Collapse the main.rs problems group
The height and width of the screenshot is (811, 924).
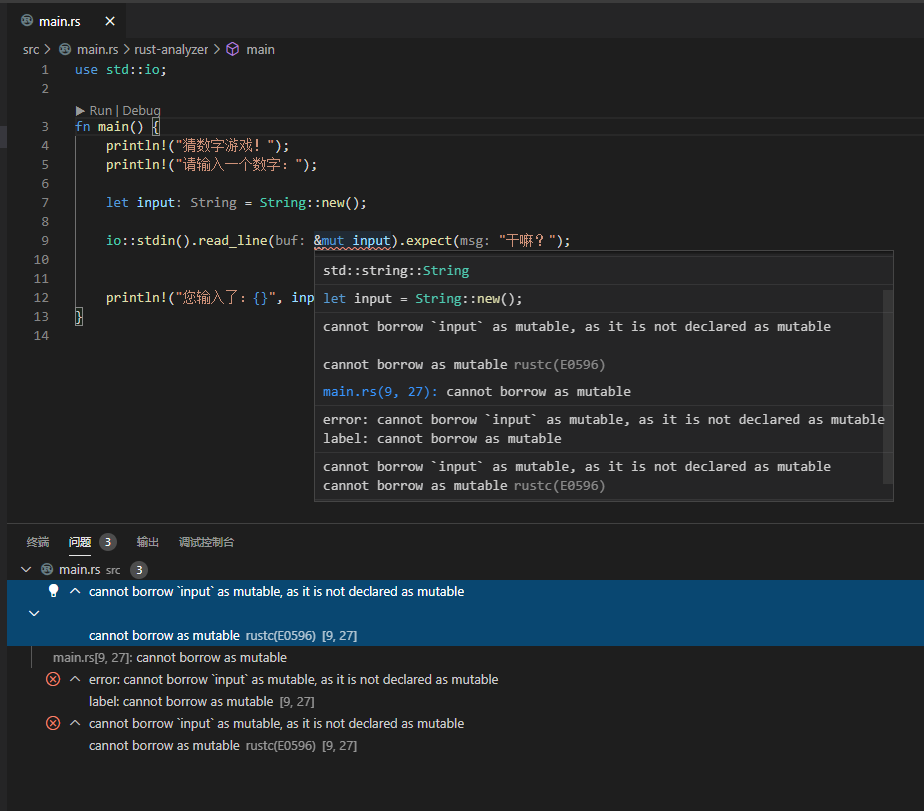26,569
